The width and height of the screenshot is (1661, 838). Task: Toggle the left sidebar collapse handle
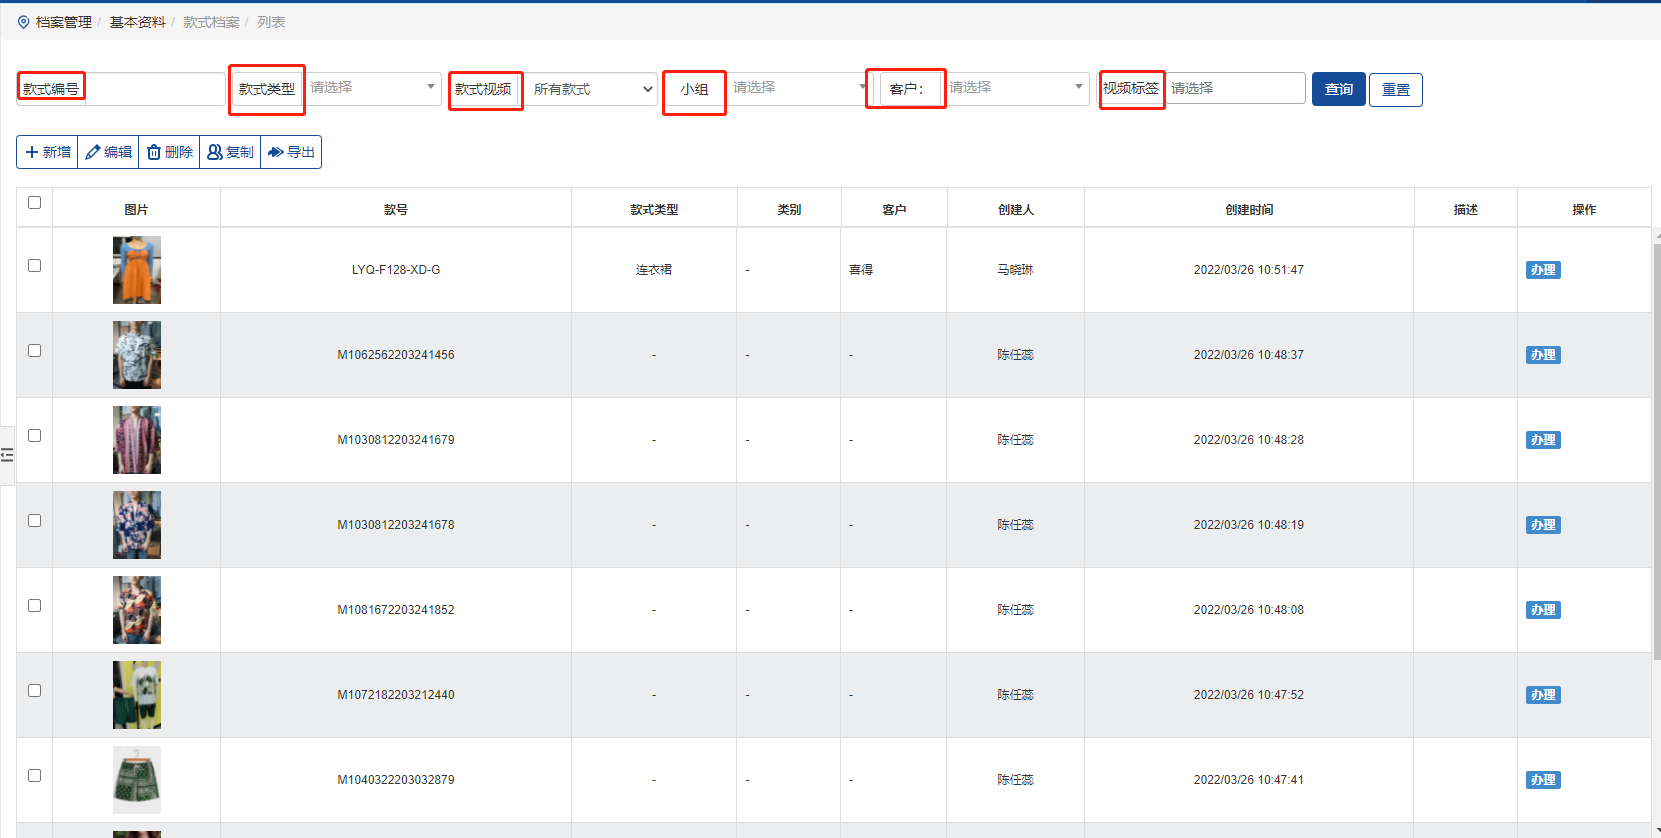pos(7,455)
